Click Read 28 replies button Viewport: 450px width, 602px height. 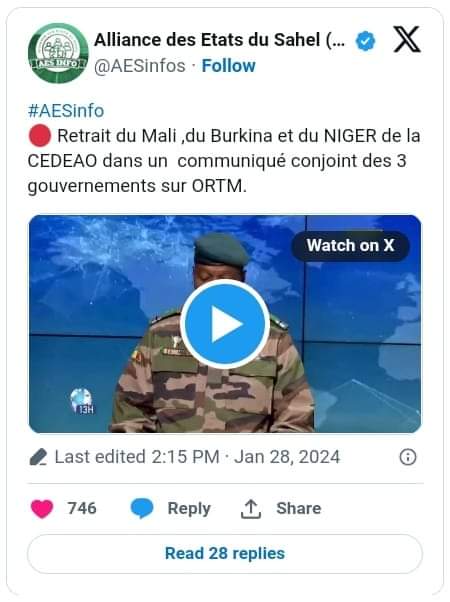(x=225, y=554)
